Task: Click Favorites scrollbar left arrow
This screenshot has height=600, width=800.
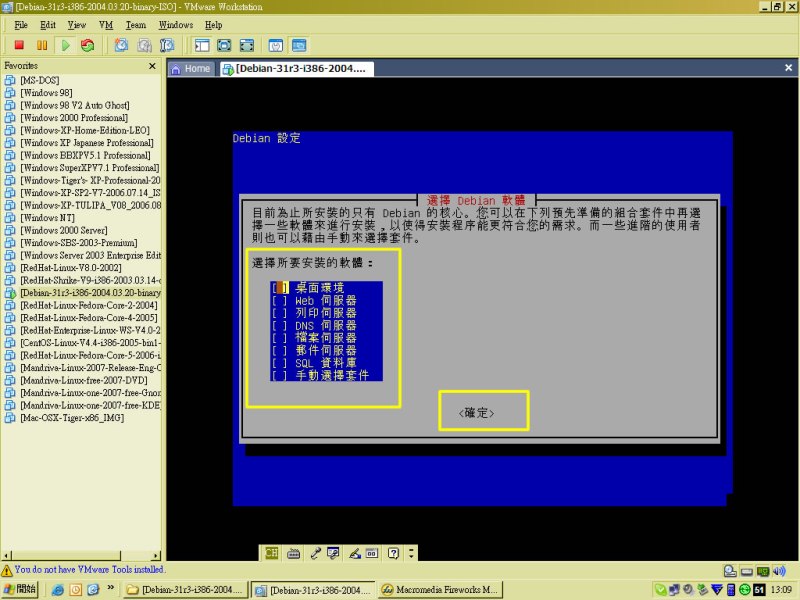Action: coord(6,556)
